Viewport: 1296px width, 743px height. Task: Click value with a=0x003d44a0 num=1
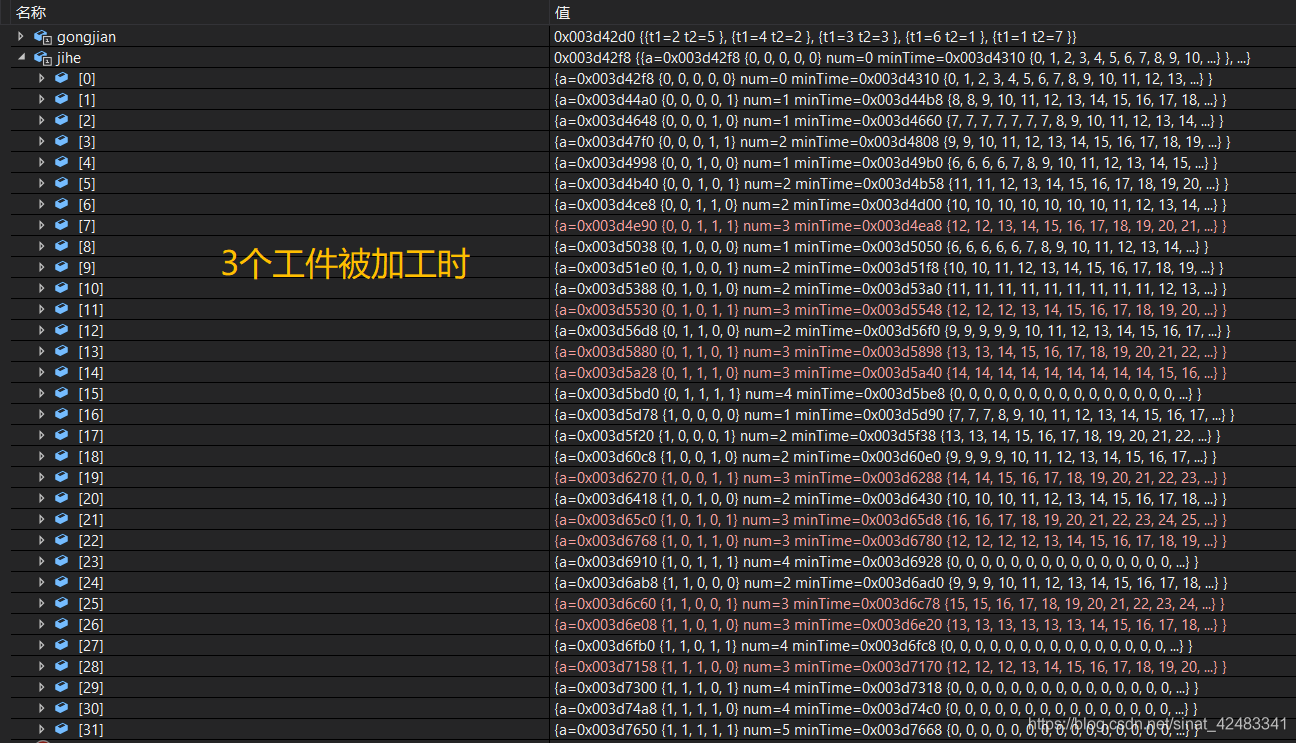890,99
